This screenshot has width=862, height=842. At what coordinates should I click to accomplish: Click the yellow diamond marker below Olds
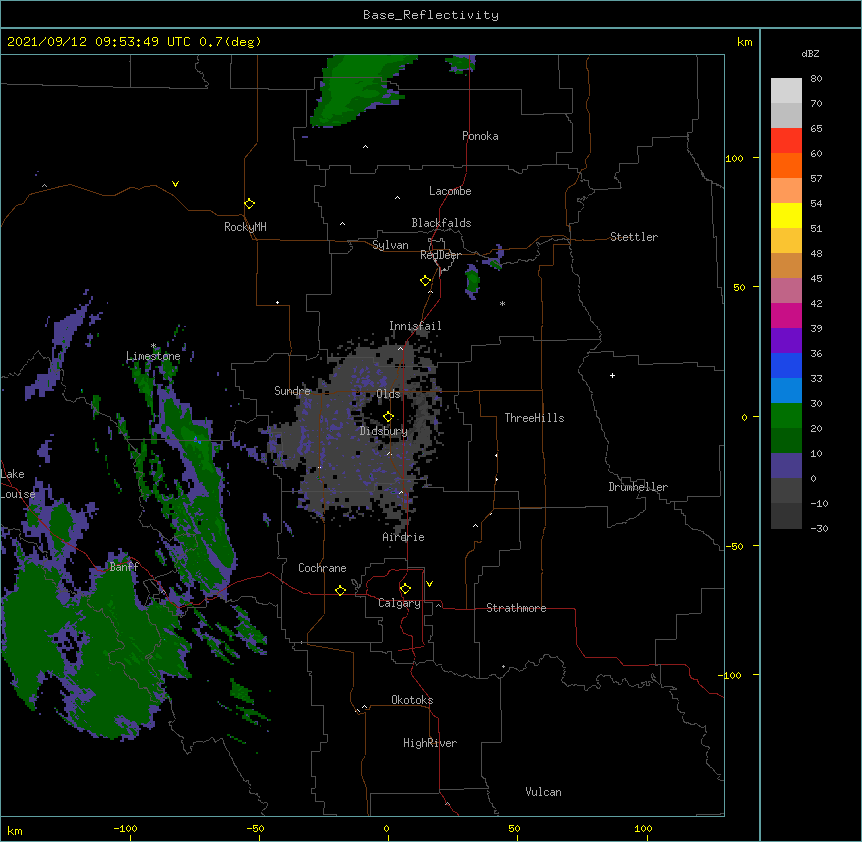click(x=388, y=416)
